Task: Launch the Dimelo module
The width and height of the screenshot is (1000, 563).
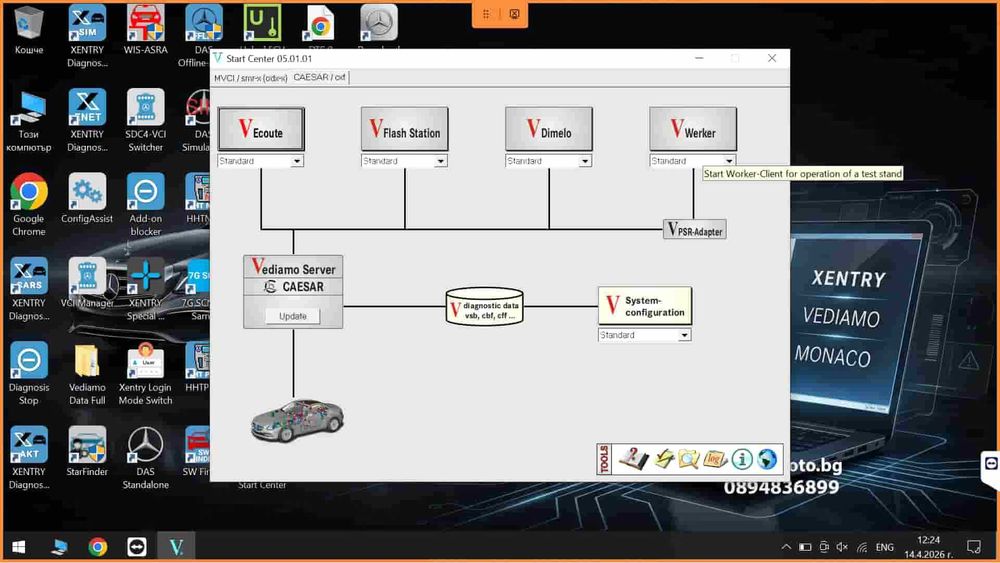Action: (548, 129)
